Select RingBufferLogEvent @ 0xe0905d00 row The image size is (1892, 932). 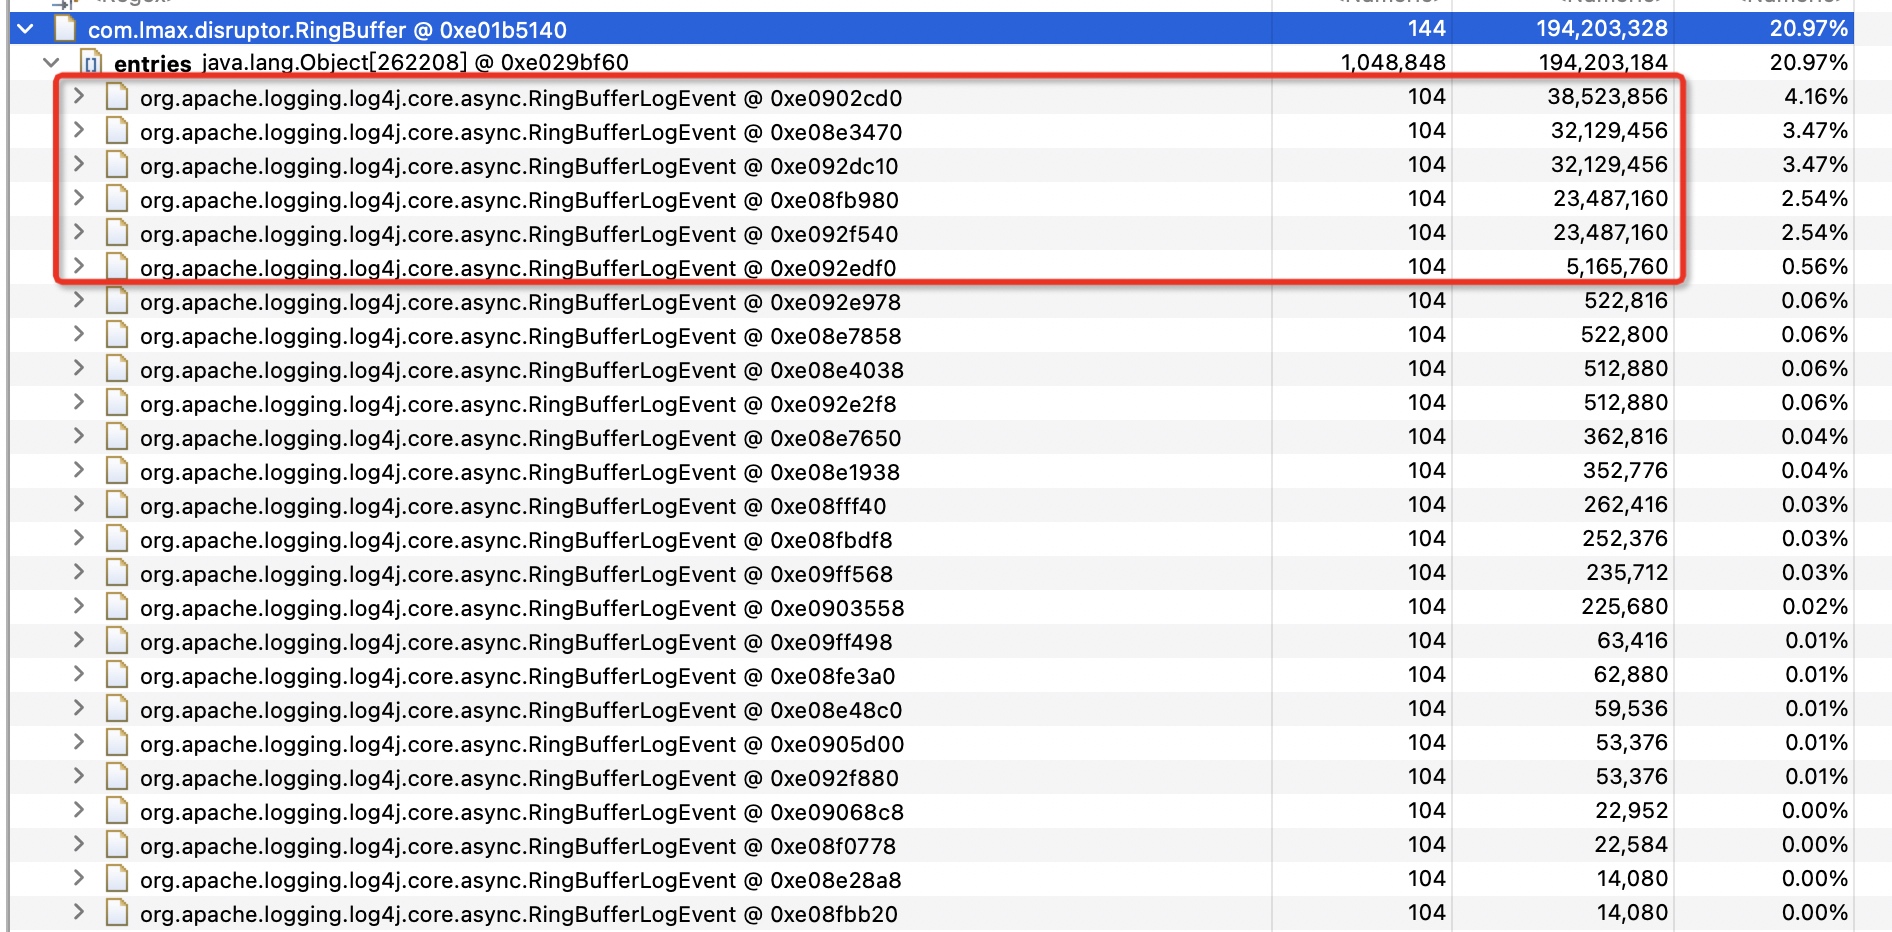(x=521, y=744)
